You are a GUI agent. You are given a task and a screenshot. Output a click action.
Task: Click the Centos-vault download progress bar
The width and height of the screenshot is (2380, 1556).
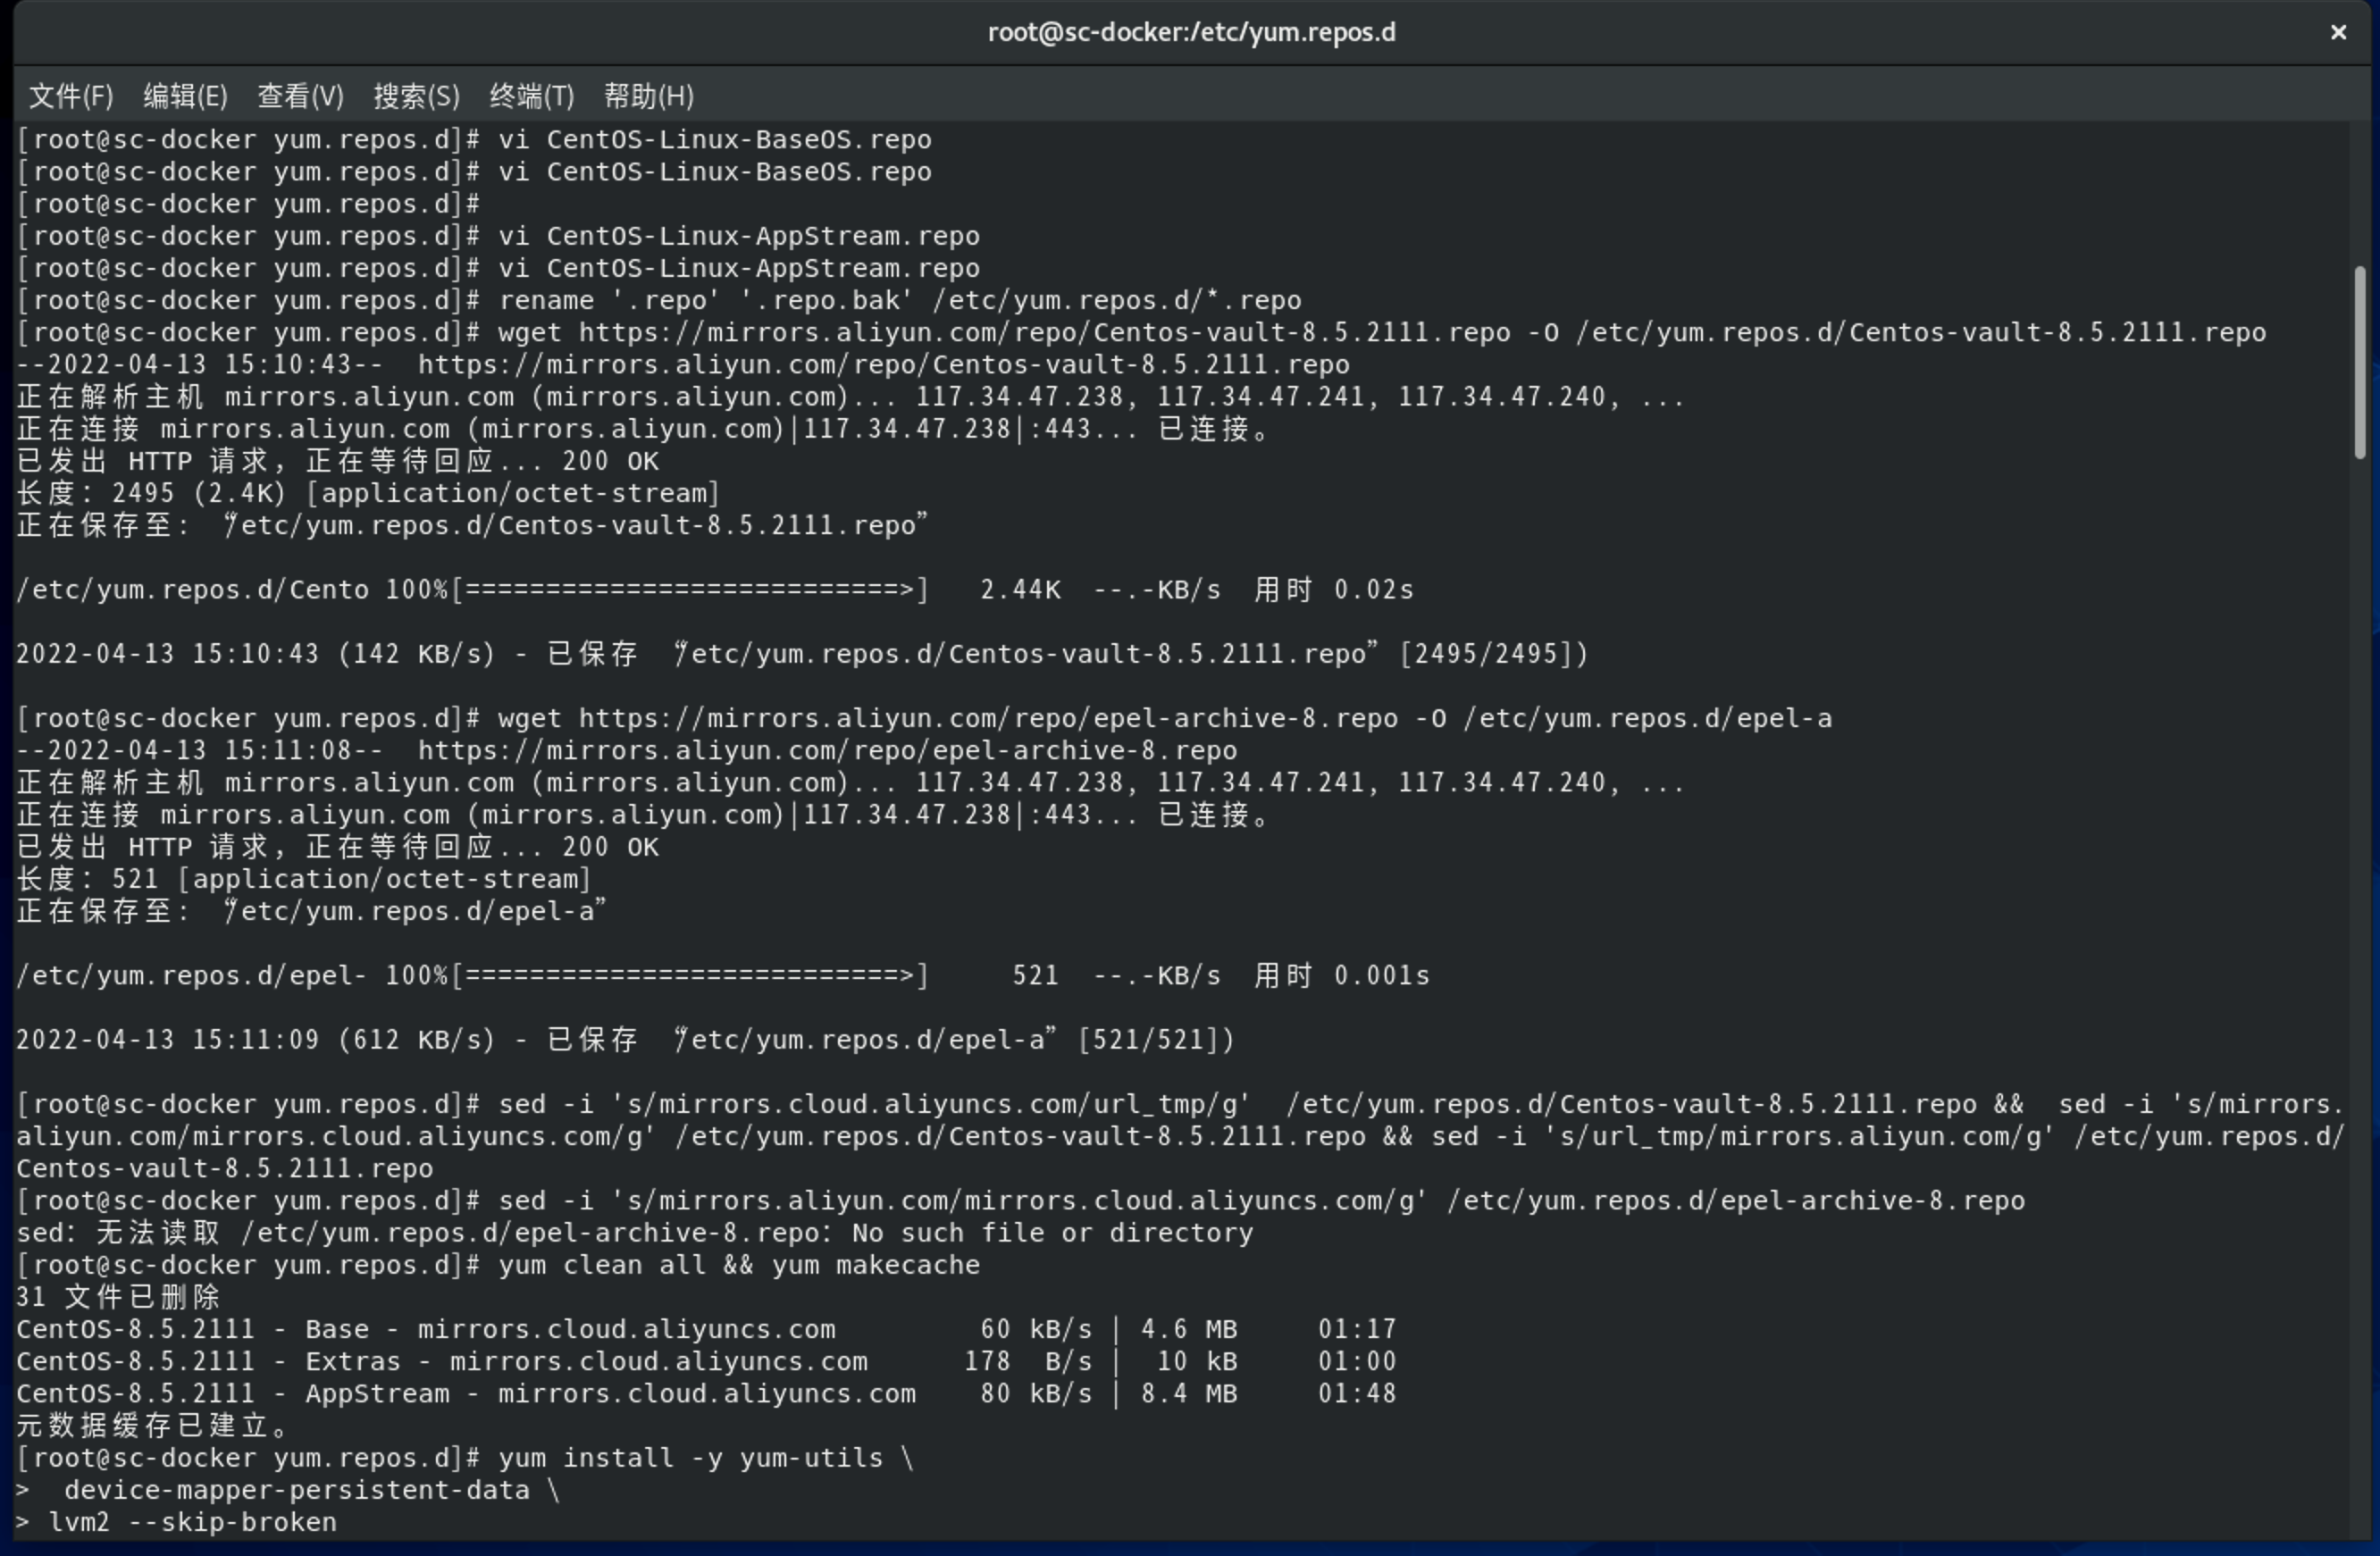[x=690, y=590]
